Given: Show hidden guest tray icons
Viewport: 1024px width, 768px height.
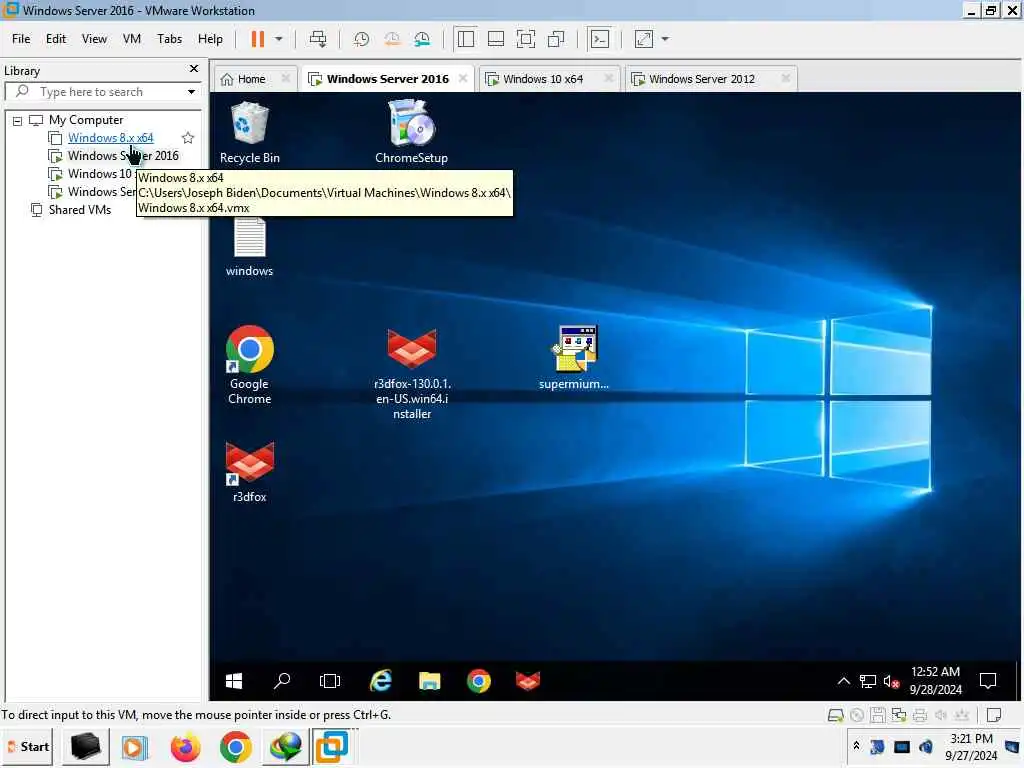Looking at the screenshot, I should [844, 681].
